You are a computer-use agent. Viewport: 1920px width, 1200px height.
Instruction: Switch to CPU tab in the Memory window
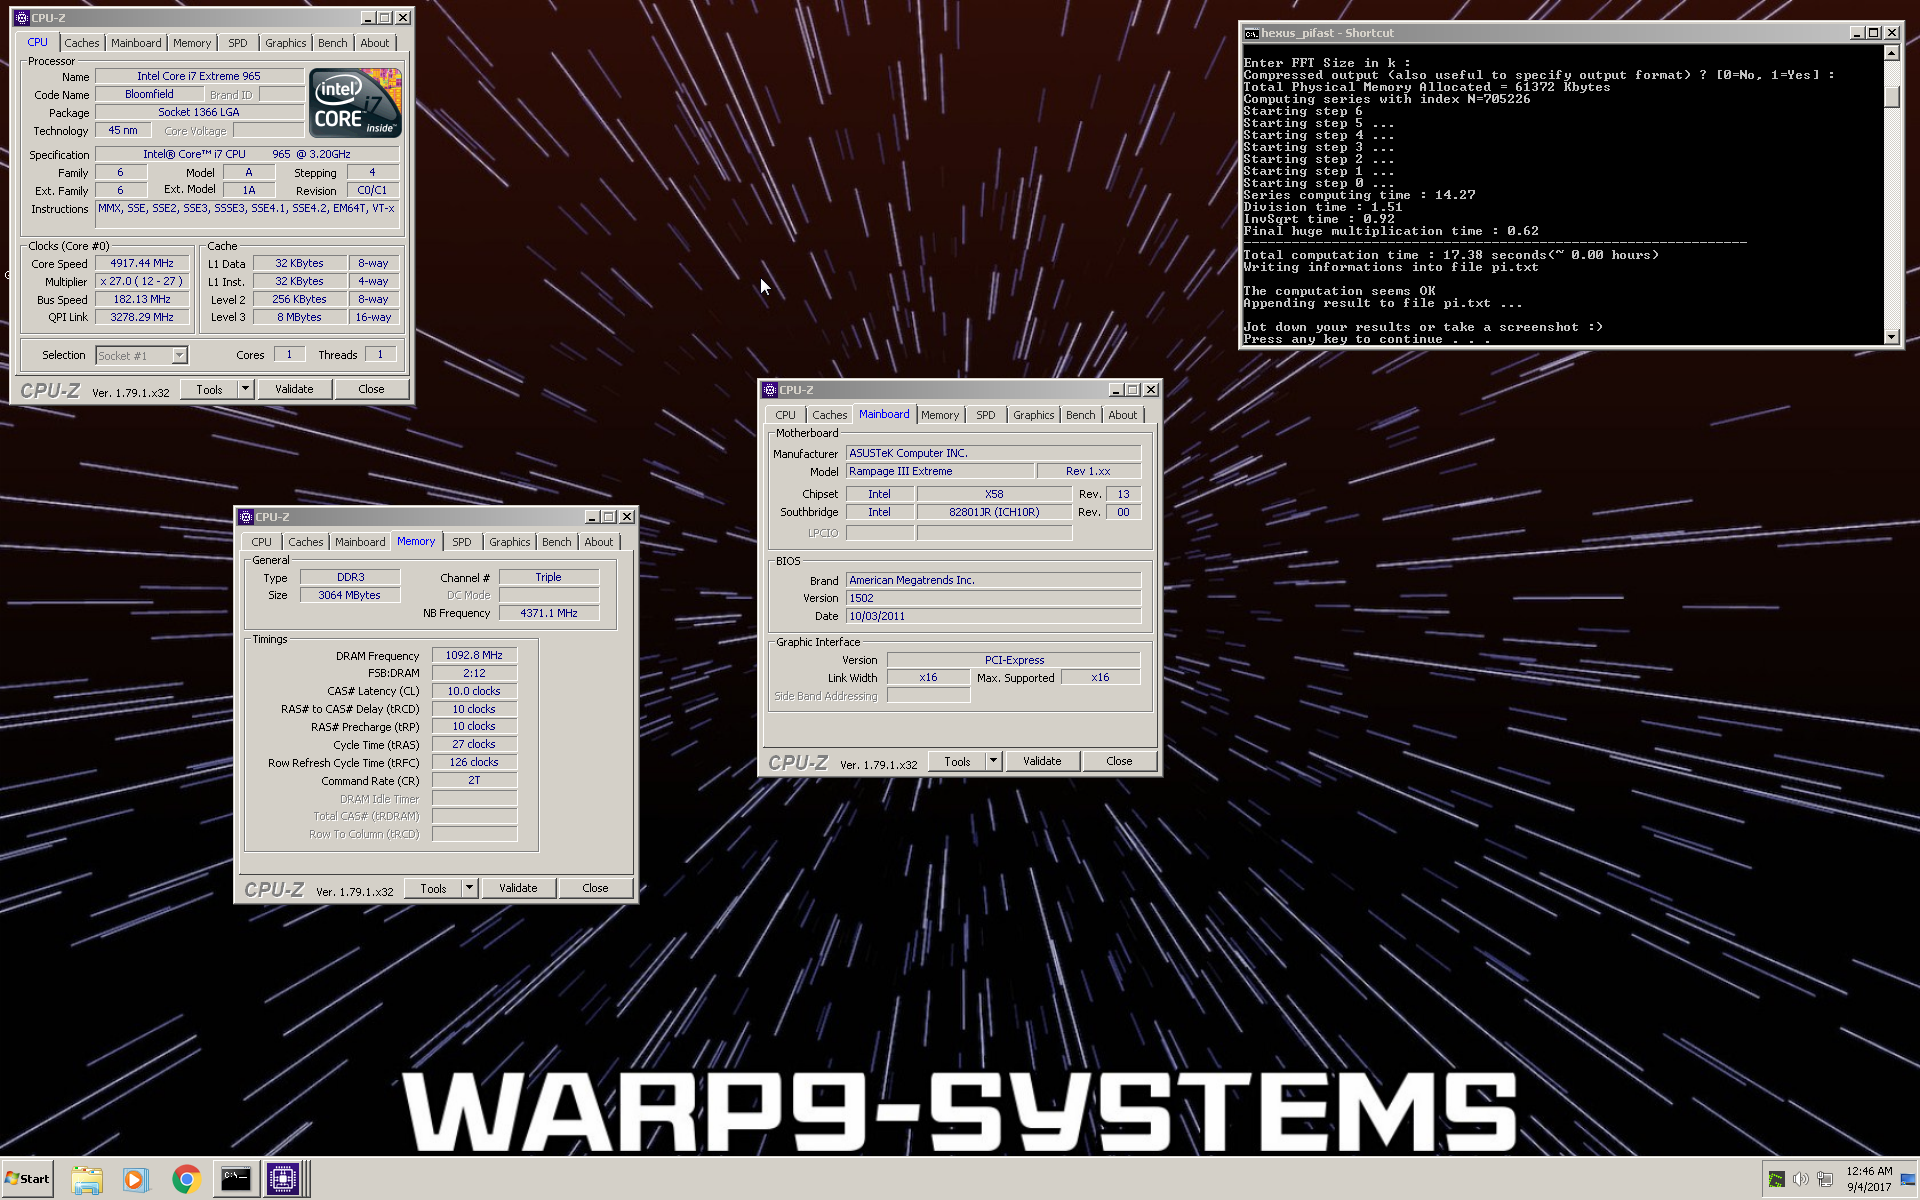pyautogui.click(x=262, y=542)
